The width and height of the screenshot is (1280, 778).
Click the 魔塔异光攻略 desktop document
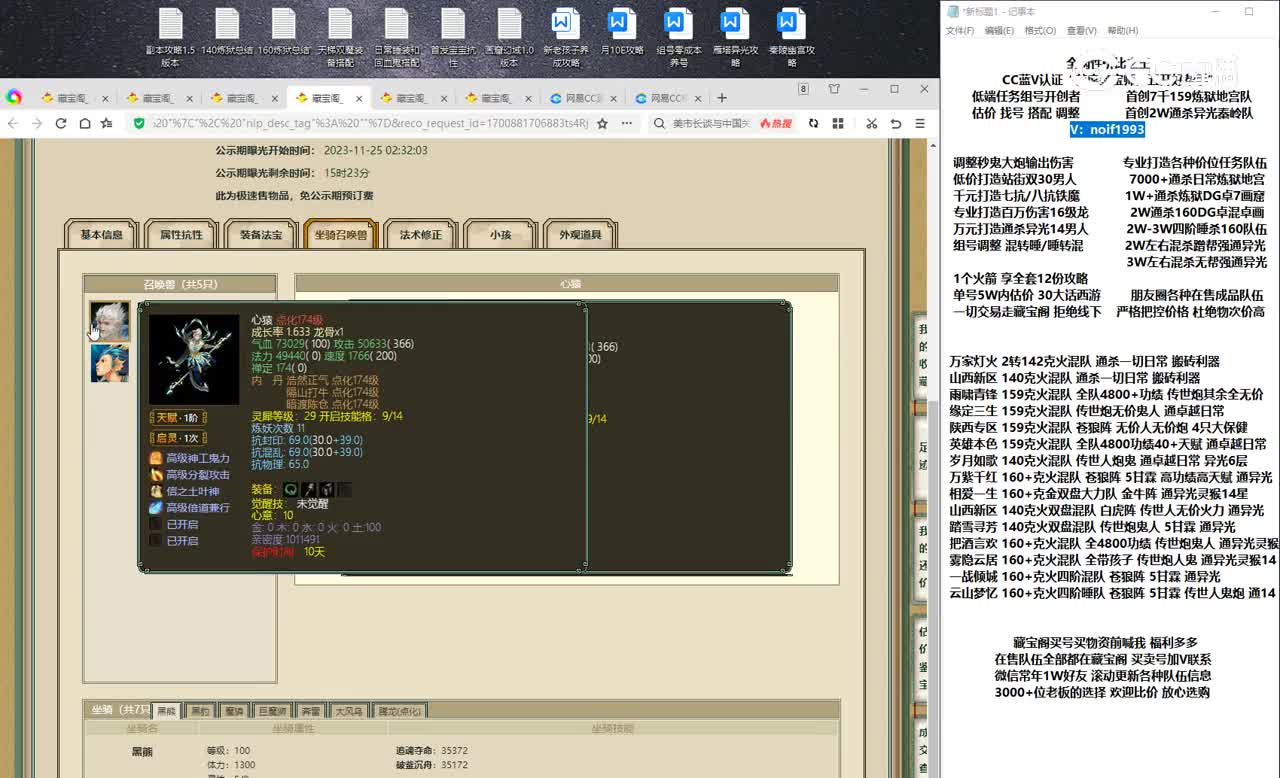tap(735, 38)
